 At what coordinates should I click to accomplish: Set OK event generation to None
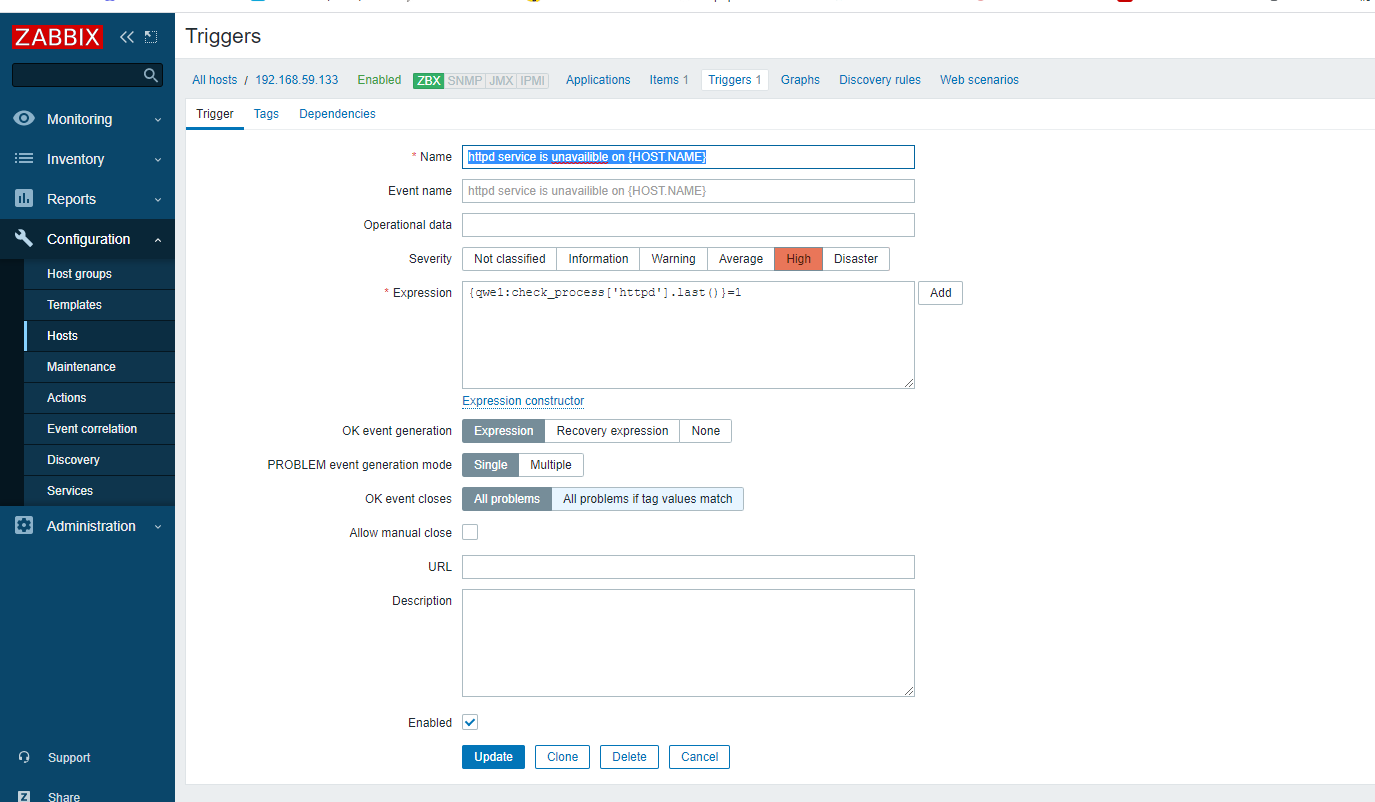[706, 431]
